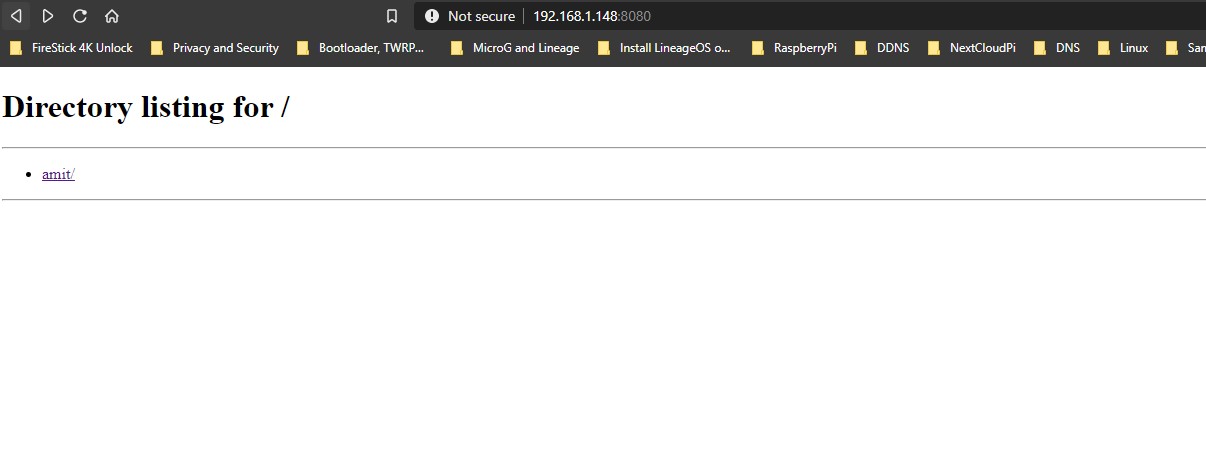Open the browser home page
This screenshot has width=1206, height=452.
click(112, 16)
